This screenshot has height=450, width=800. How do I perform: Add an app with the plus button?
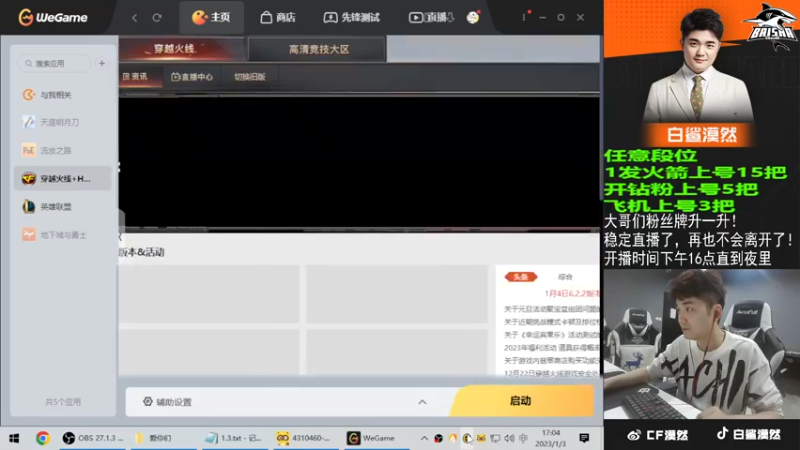102,63
